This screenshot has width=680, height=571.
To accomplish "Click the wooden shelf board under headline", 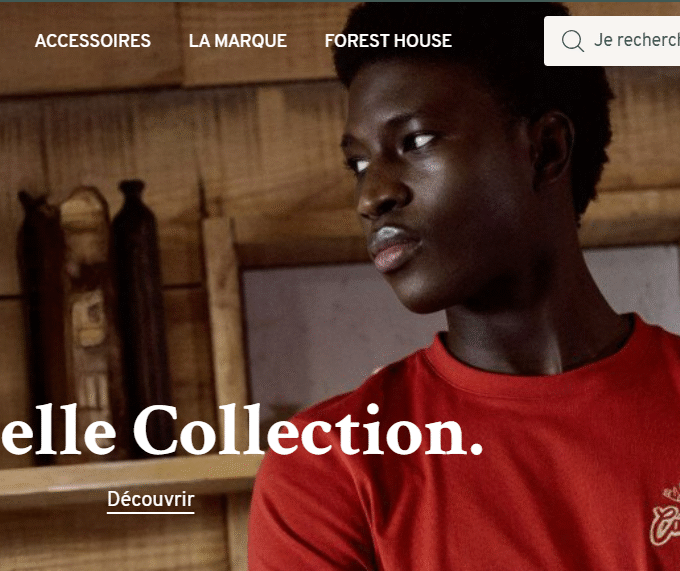I will 126,477.
